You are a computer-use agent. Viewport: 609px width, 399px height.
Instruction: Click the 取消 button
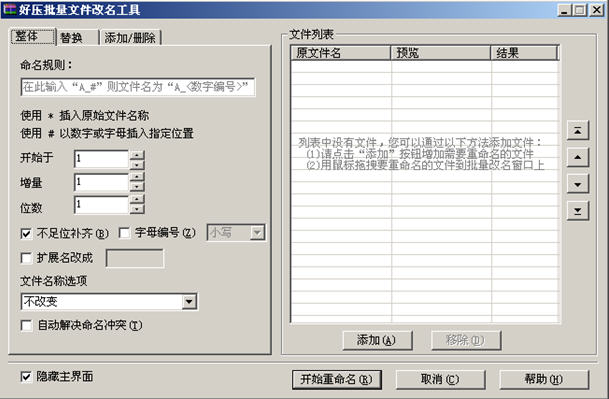click(x=440, y=379)
